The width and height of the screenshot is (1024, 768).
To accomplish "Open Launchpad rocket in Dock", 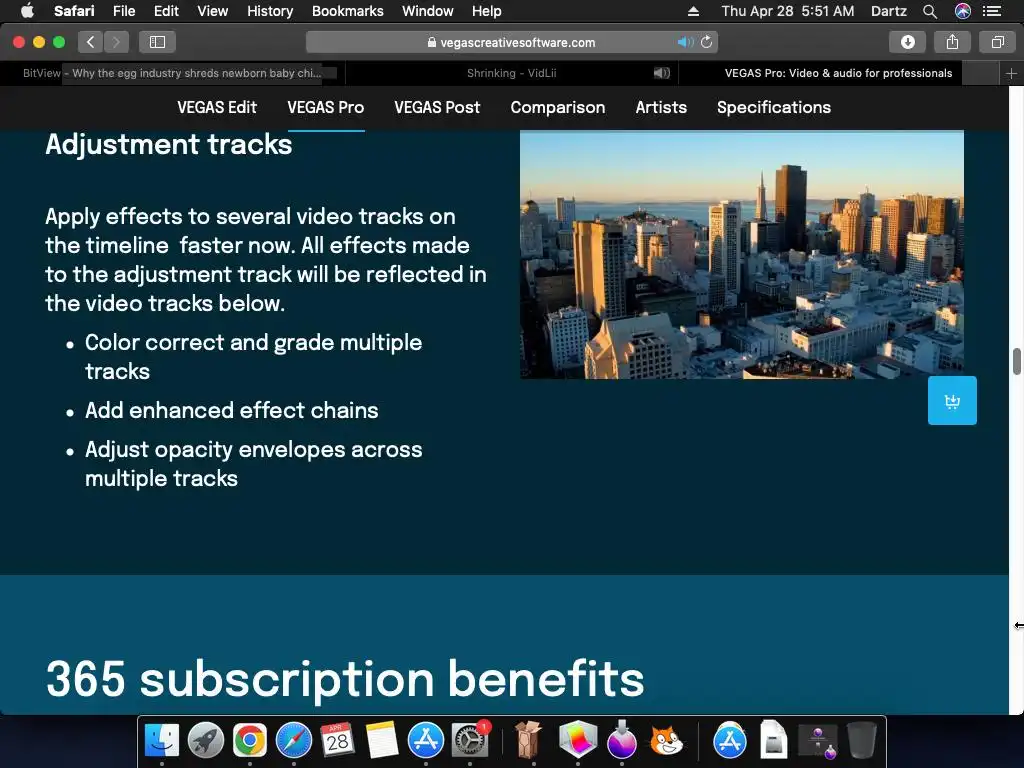I will [x=206, y=741].
